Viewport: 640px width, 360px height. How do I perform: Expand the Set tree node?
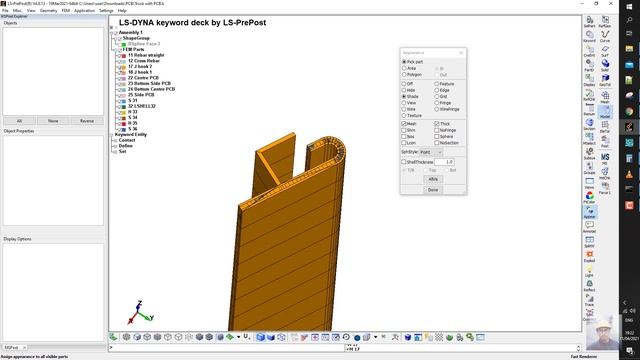[116, 152]
